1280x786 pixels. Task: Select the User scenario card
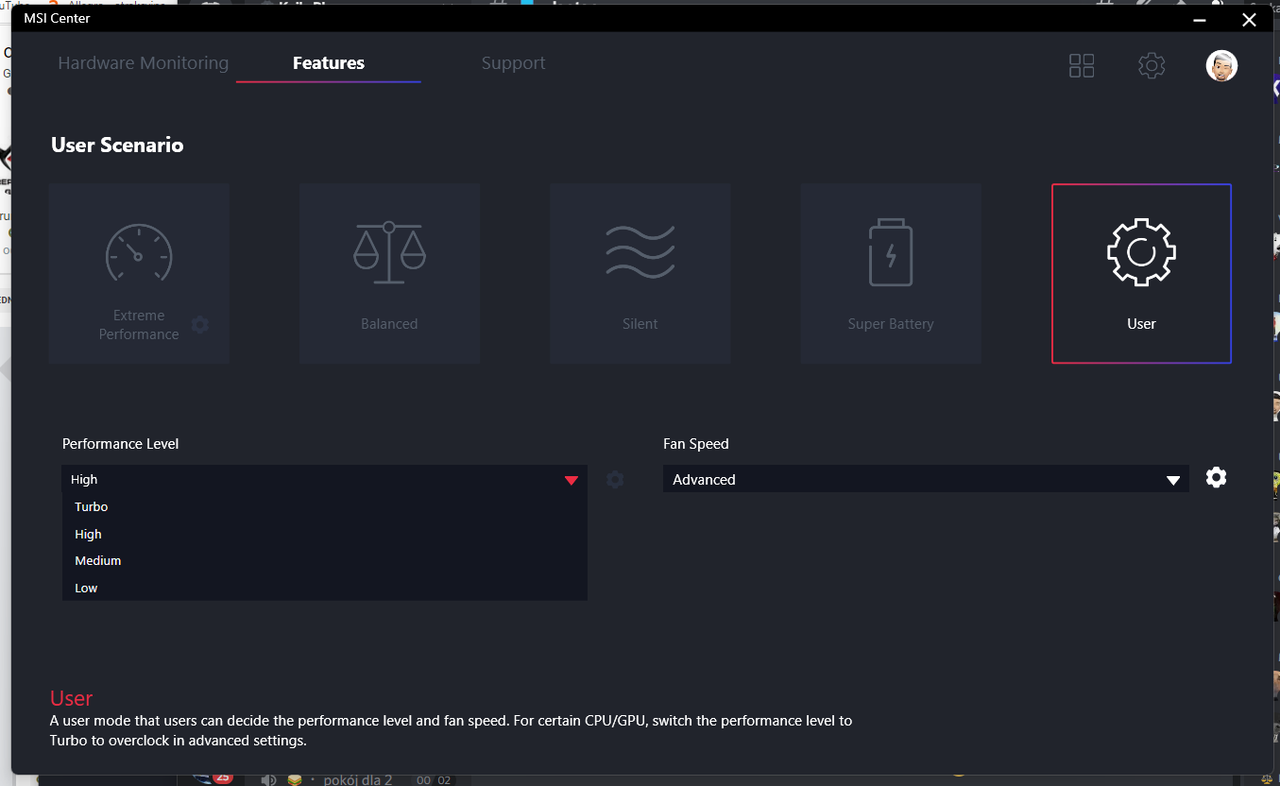tap(1141, 273)
